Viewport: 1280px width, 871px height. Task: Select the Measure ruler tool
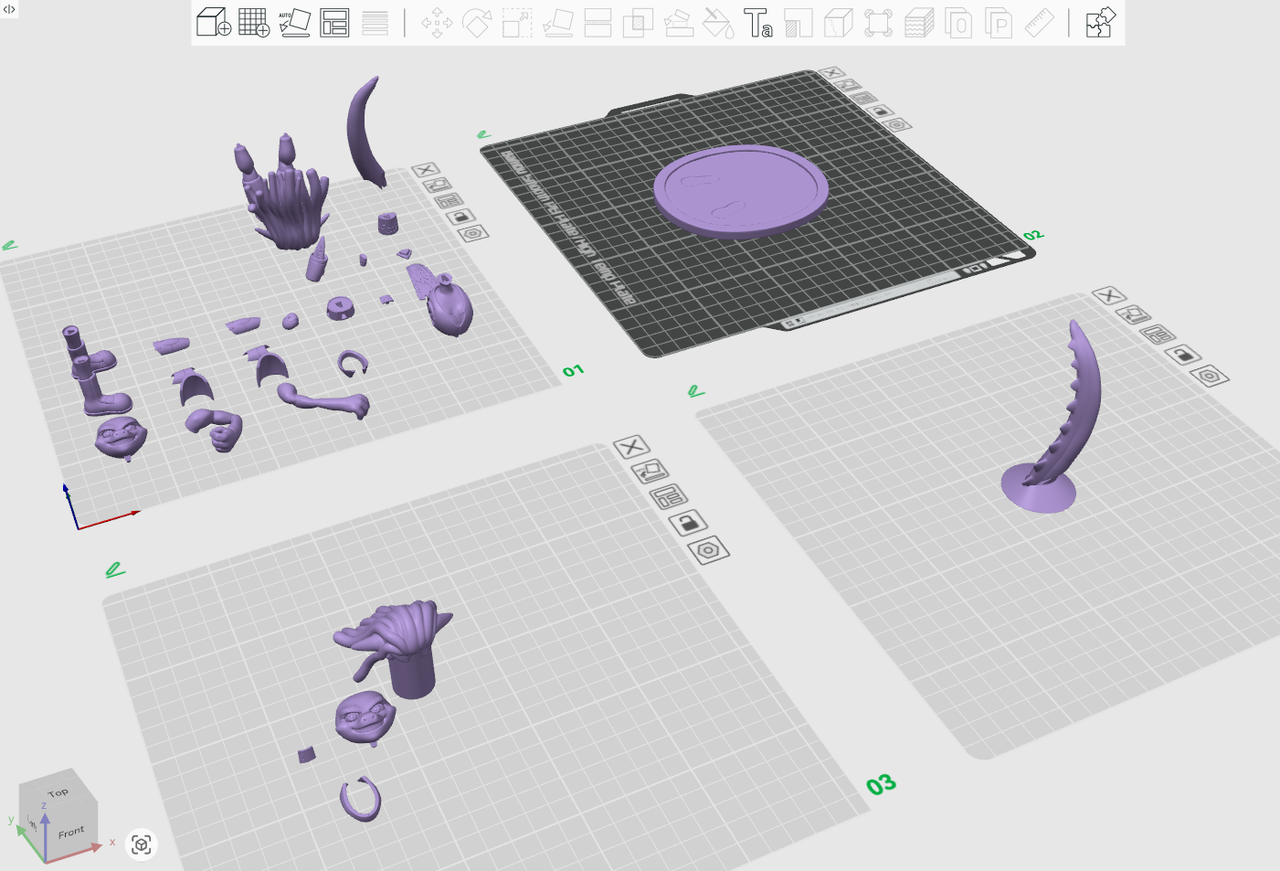click(x=1041, y=22)
